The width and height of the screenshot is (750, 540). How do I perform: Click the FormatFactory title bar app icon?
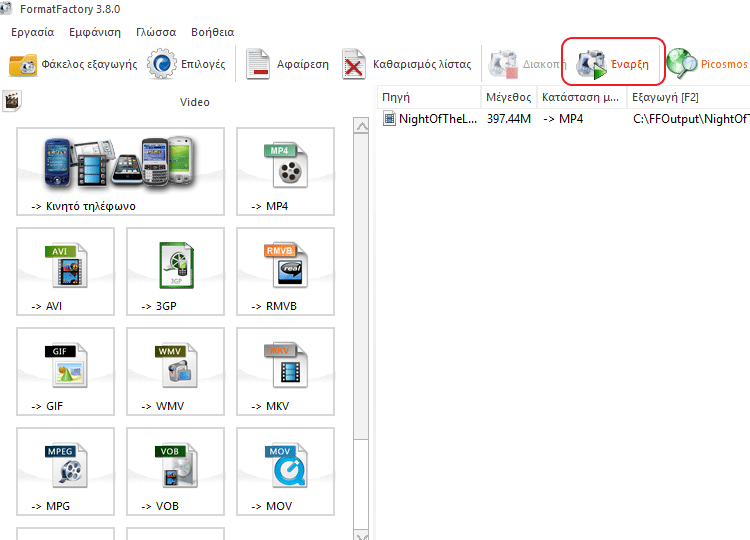[6, 8]
